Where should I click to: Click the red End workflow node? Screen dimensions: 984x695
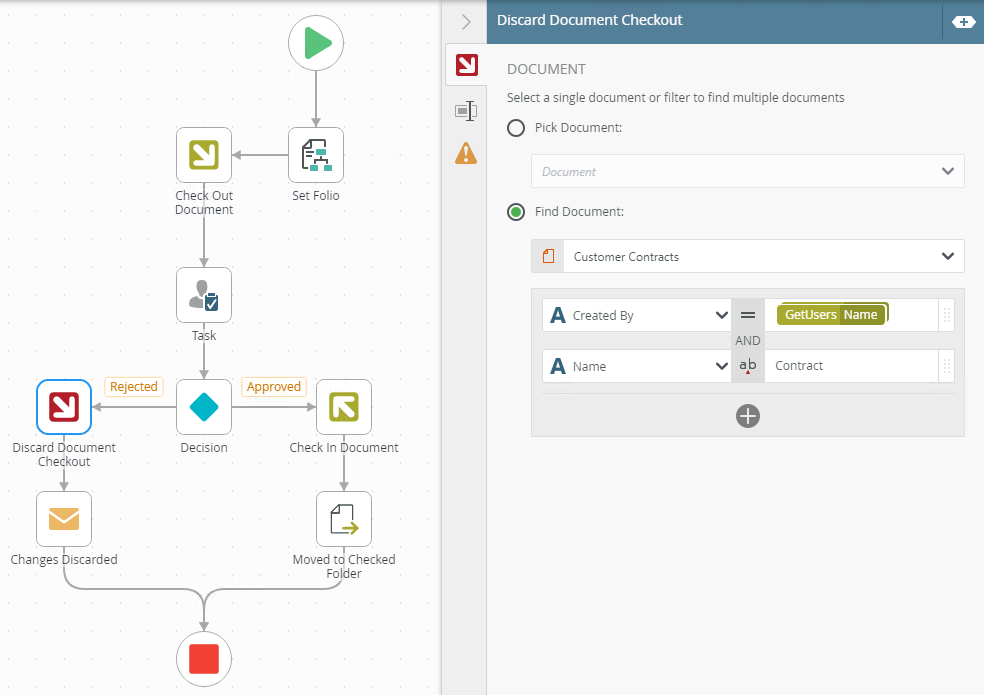coord(204,659)
